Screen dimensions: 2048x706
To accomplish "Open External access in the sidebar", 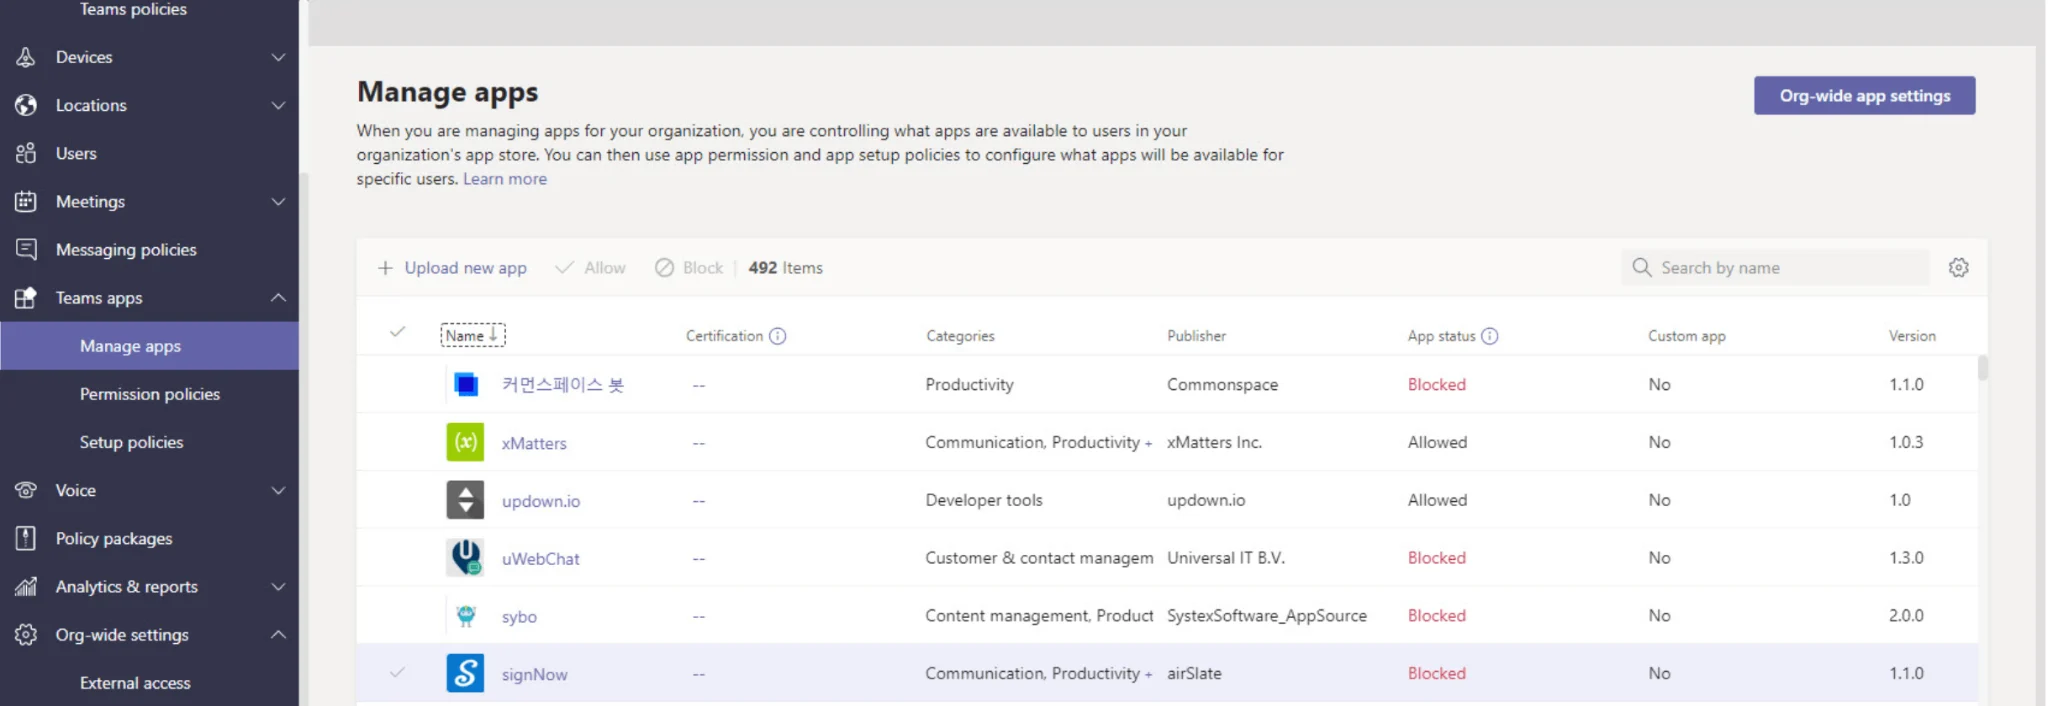I will click(135, 683).
